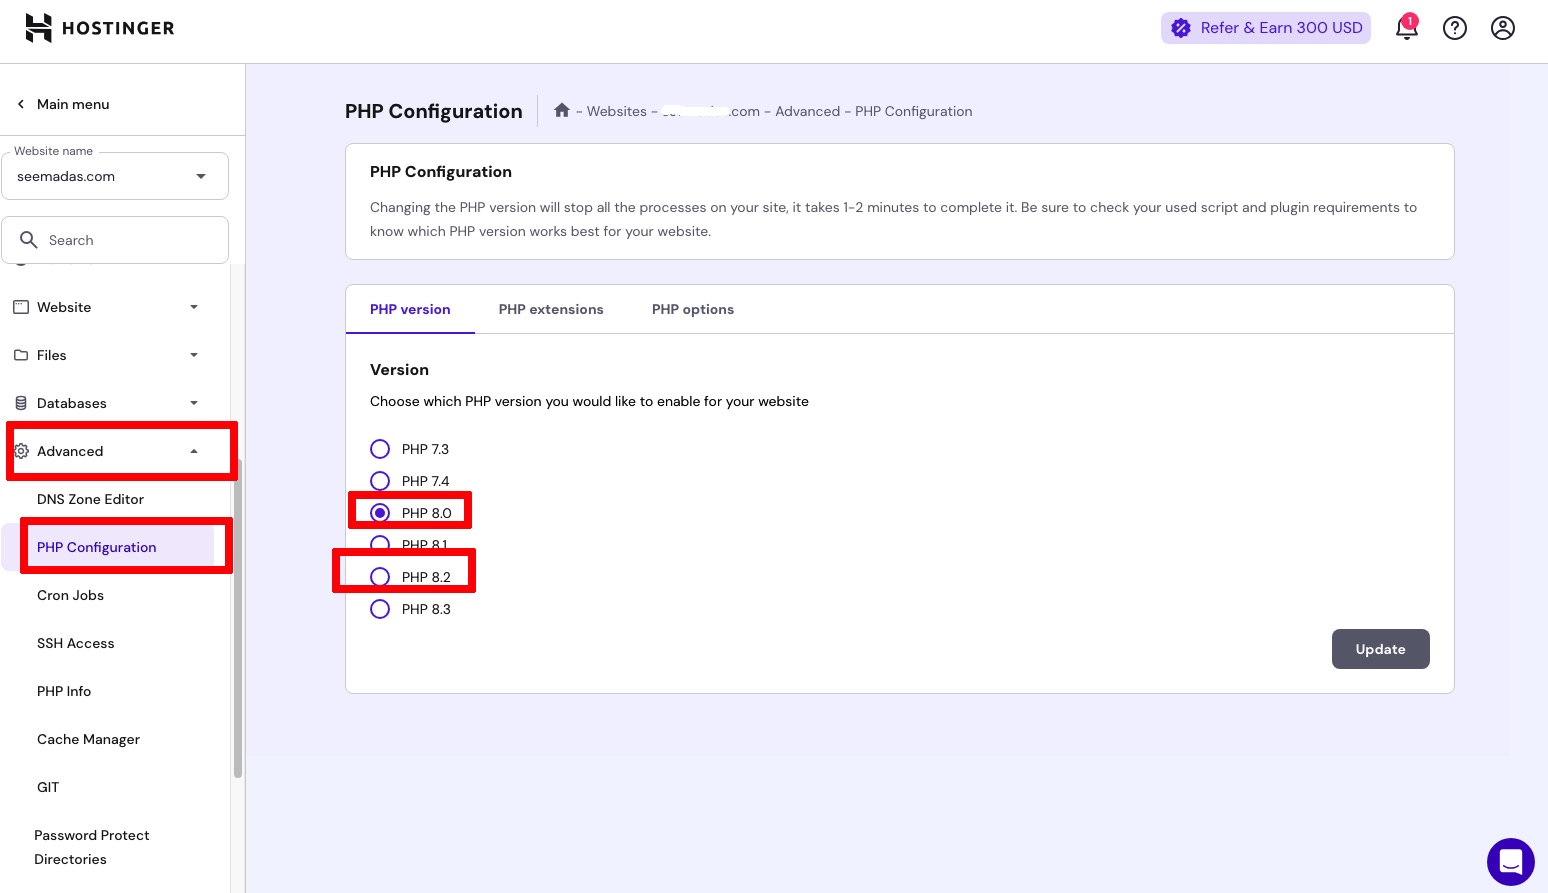Select PHP 7.4 version
Screen dimensions: 1548x893
380,481
